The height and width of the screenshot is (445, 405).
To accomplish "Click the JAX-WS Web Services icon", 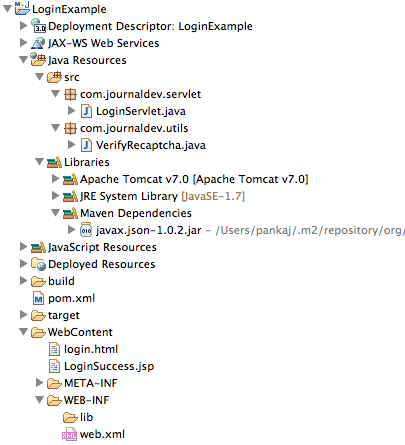I will 38,43.
